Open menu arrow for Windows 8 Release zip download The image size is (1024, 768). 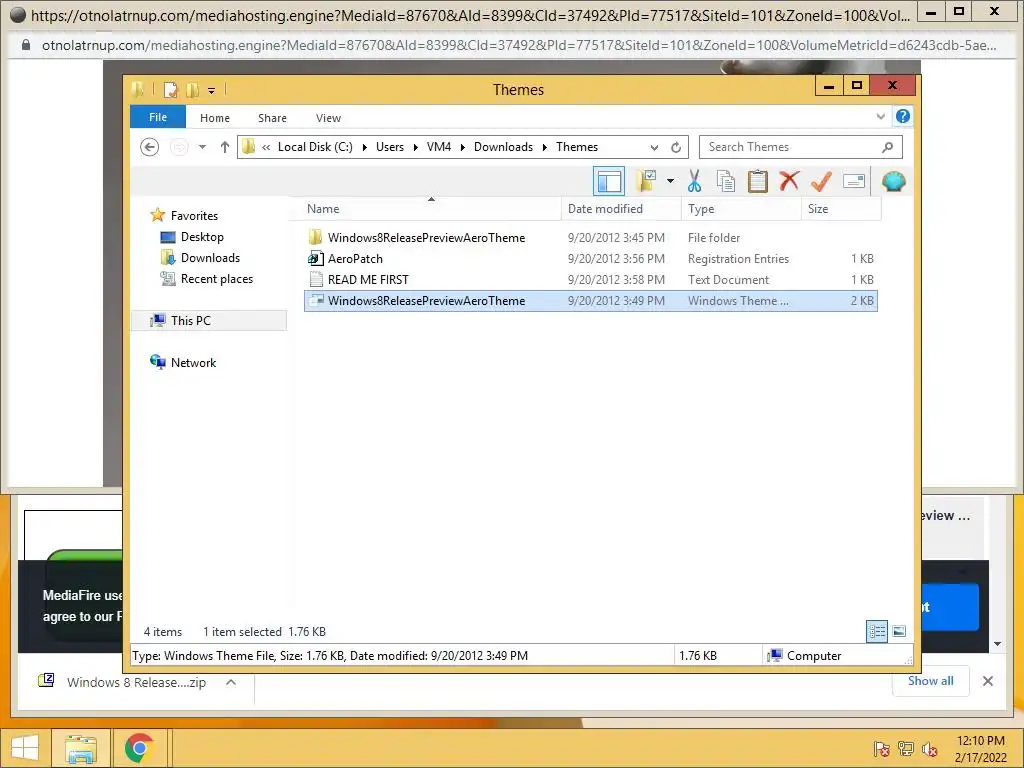[x=231, y=682]
